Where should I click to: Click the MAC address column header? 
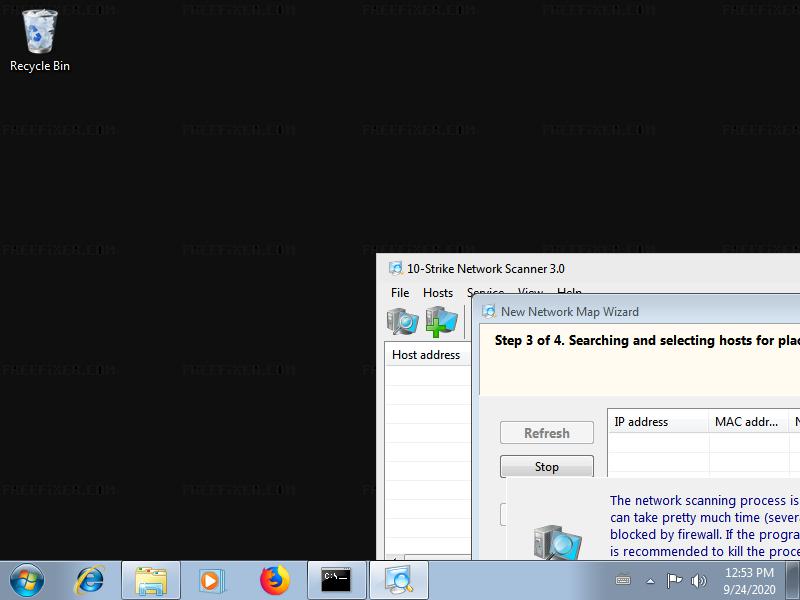pos(747,422)
